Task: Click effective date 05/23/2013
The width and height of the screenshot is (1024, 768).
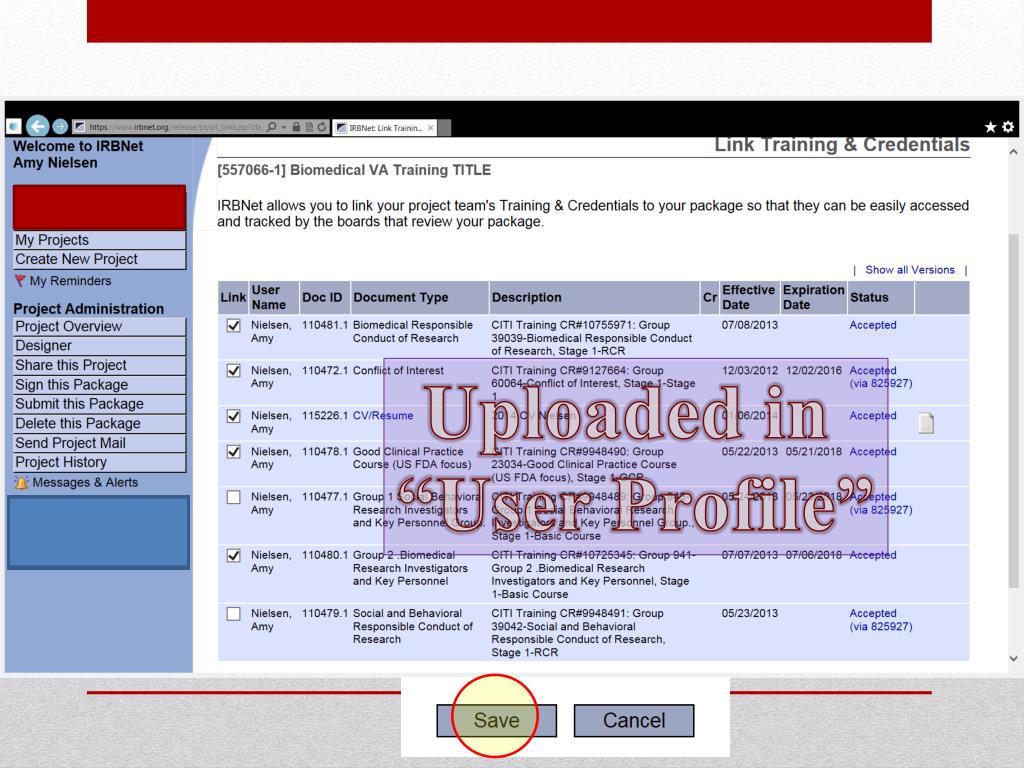Action: tap(750, 613)
